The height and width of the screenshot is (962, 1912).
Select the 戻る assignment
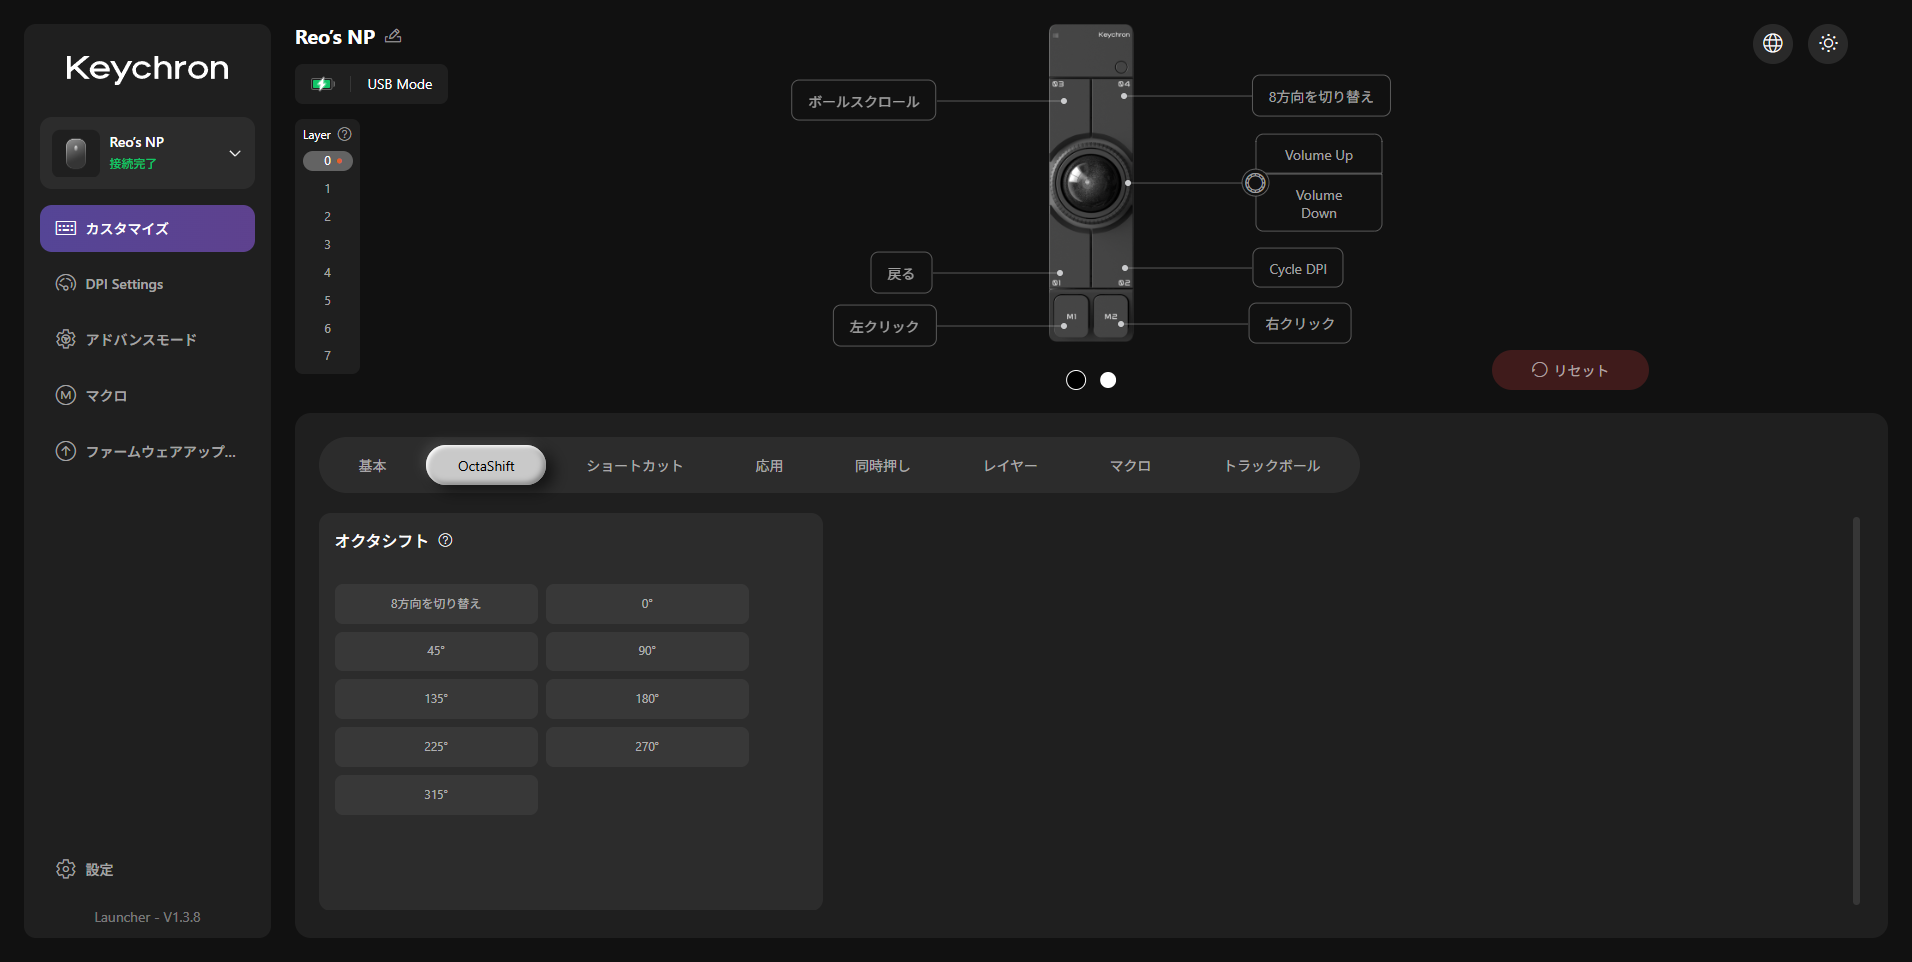click(901, 273)
